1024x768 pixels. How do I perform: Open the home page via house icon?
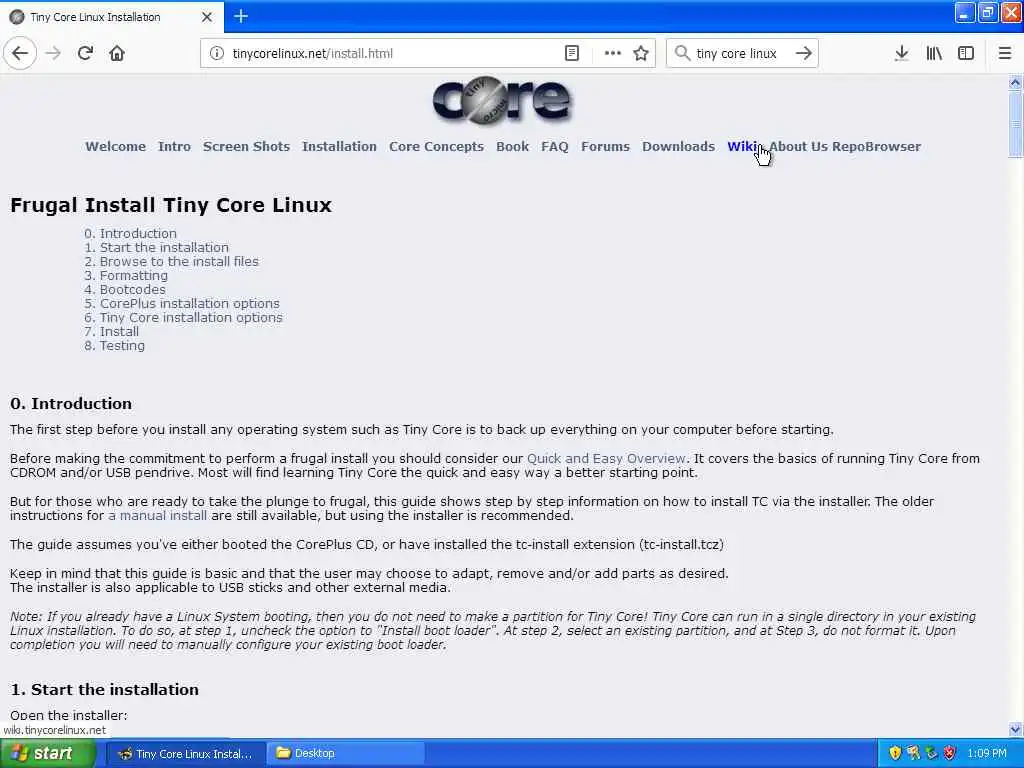117,54
